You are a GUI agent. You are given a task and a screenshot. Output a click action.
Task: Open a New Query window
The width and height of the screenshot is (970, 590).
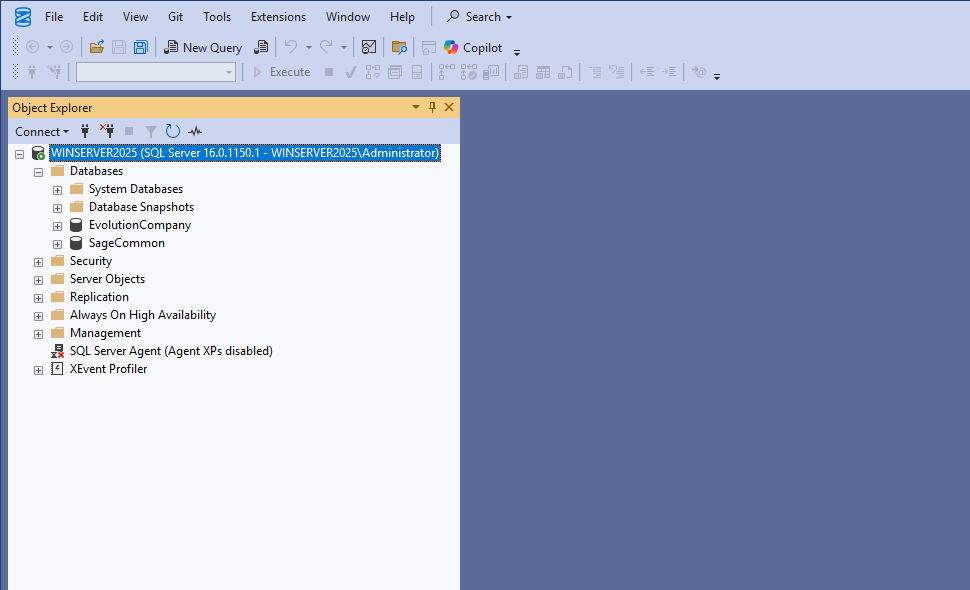point(203,47)
